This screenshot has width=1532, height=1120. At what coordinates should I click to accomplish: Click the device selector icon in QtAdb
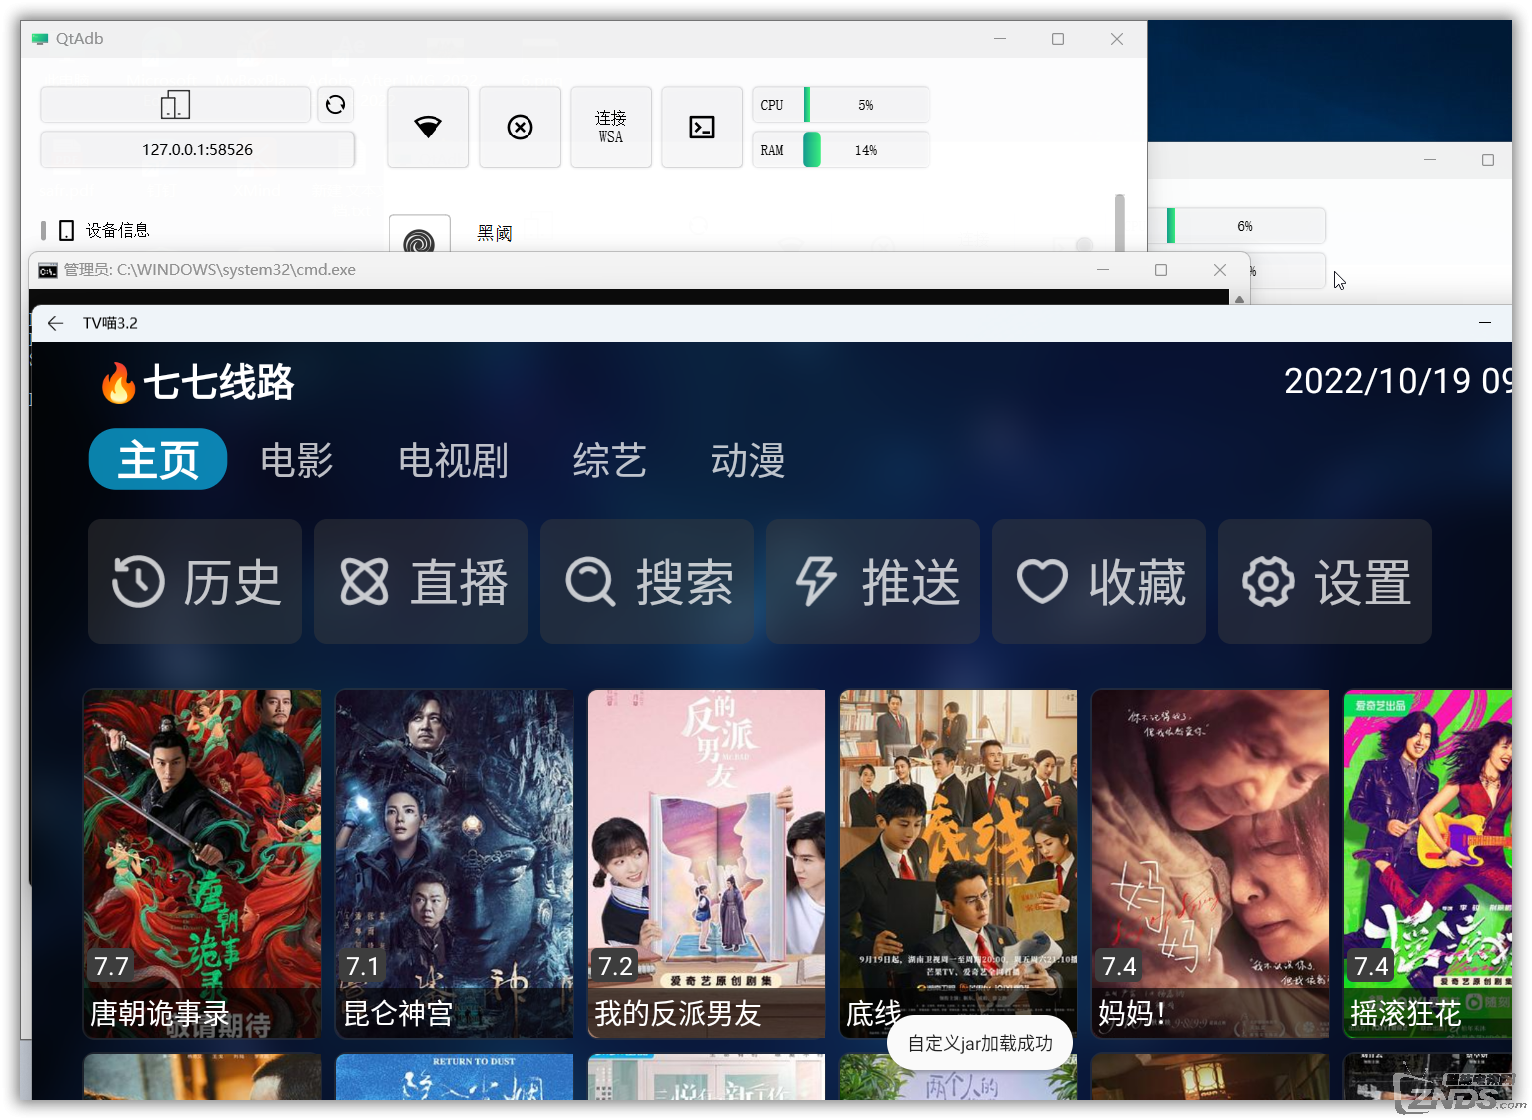[x=175, y=104]
